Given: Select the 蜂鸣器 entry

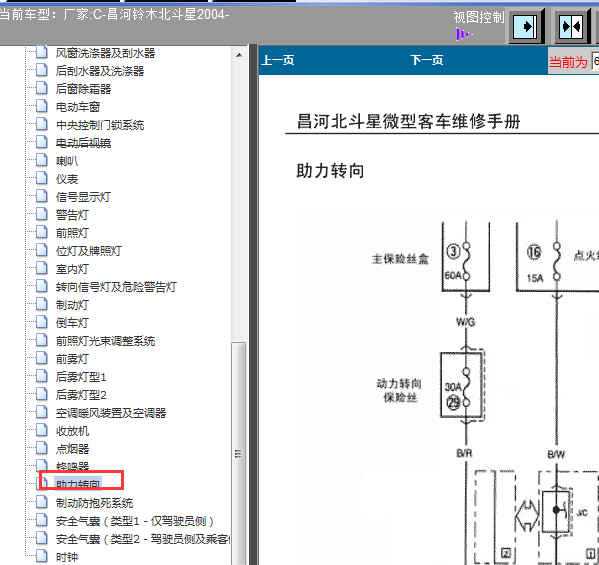Looking at the screenshot, I should point(72,466).
